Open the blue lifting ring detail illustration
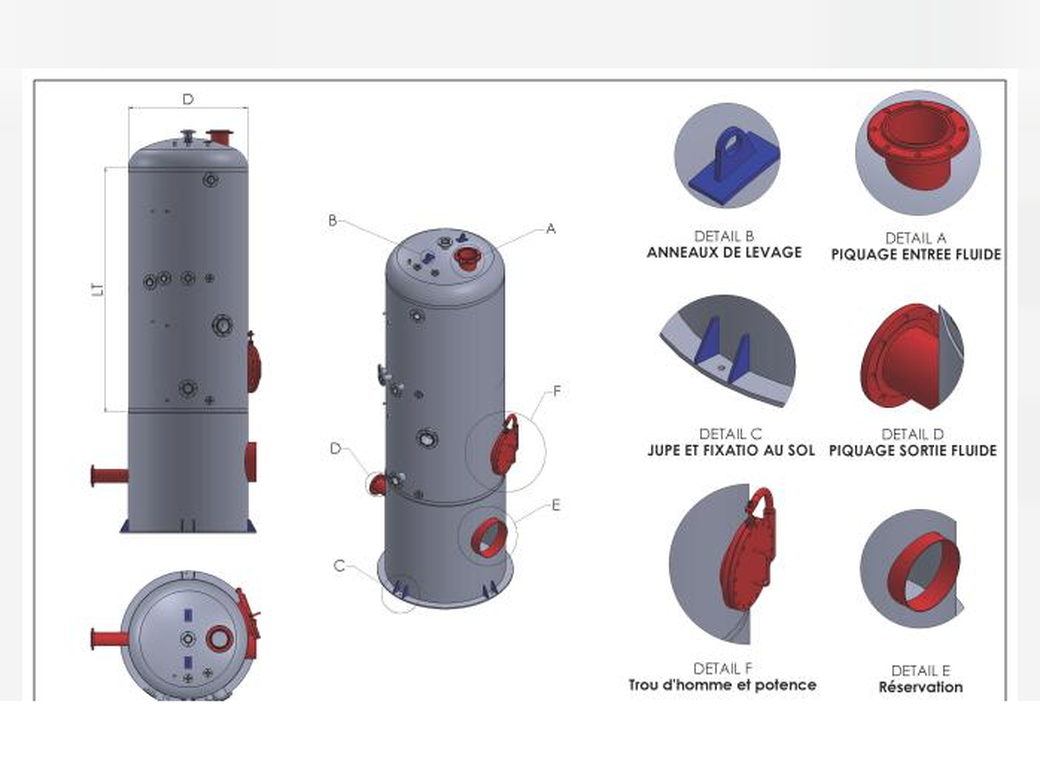 (727, 156)
